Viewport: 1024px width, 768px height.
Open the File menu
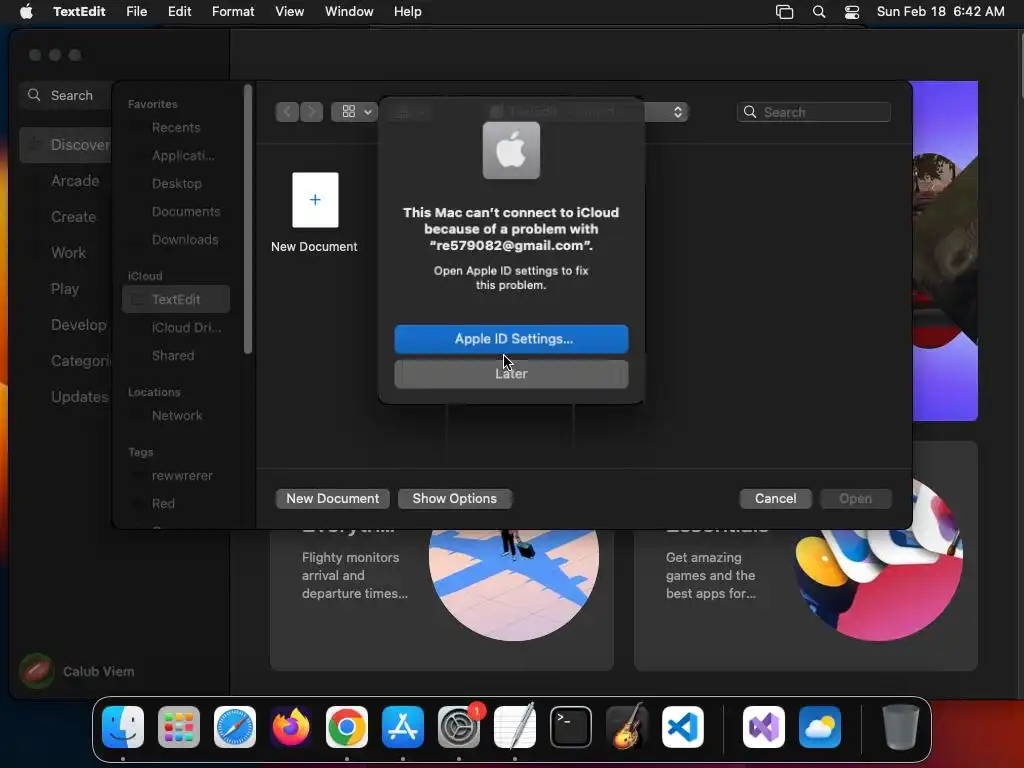point(136,11)
